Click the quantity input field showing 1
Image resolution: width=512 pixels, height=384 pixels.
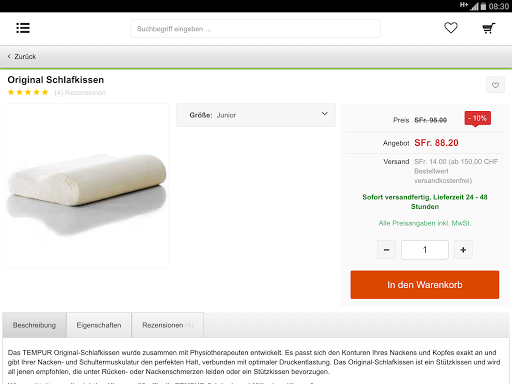click(x=425, y=250)
